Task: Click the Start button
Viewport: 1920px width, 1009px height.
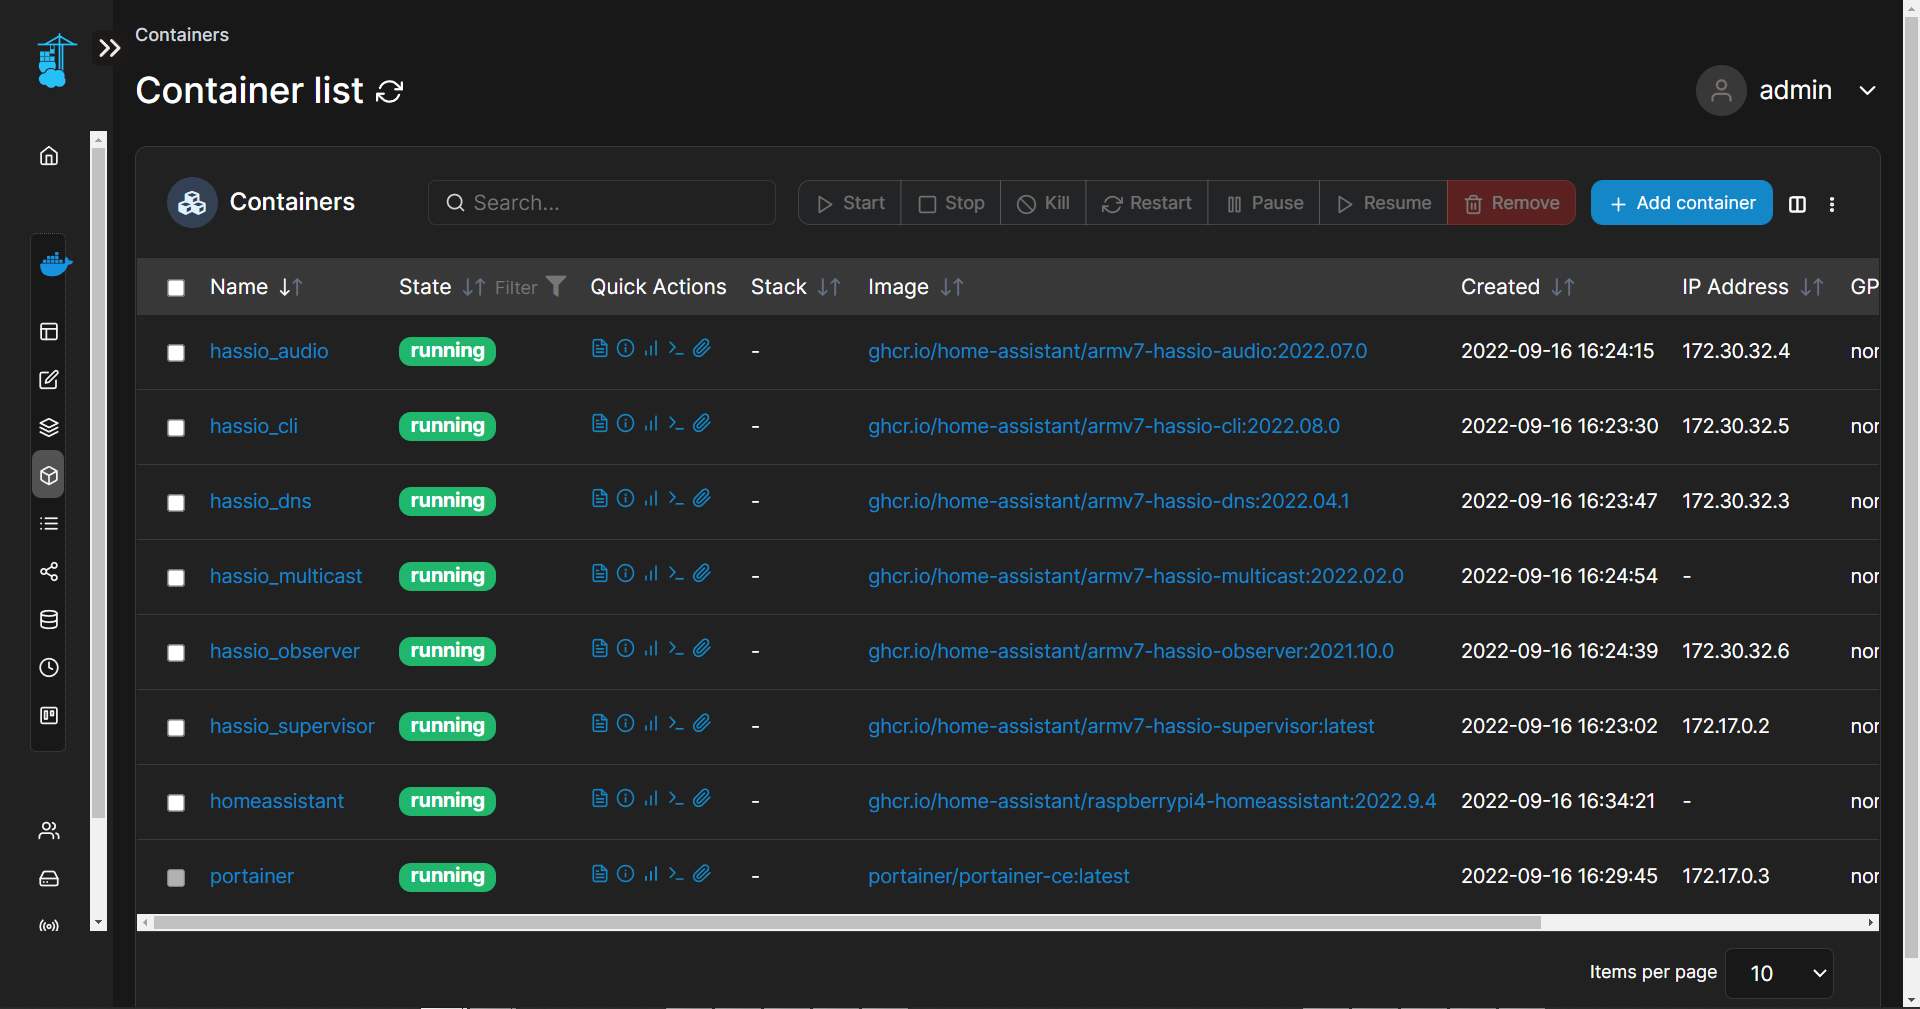Action: (850, 203)
